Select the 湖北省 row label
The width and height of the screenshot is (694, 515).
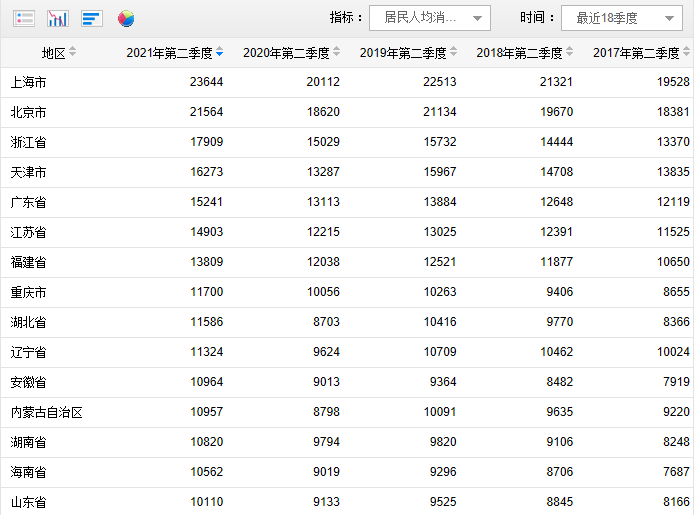click(x=28, y=322)
